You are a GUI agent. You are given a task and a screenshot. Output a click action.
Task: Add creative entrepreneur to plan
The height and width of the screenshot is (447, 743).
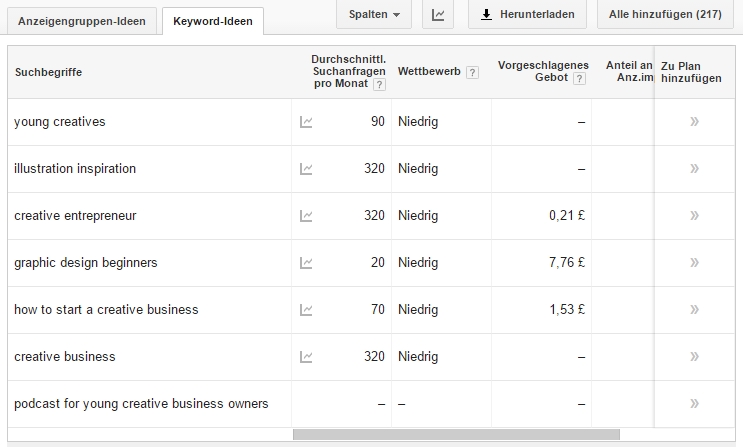tap(694, 216)
